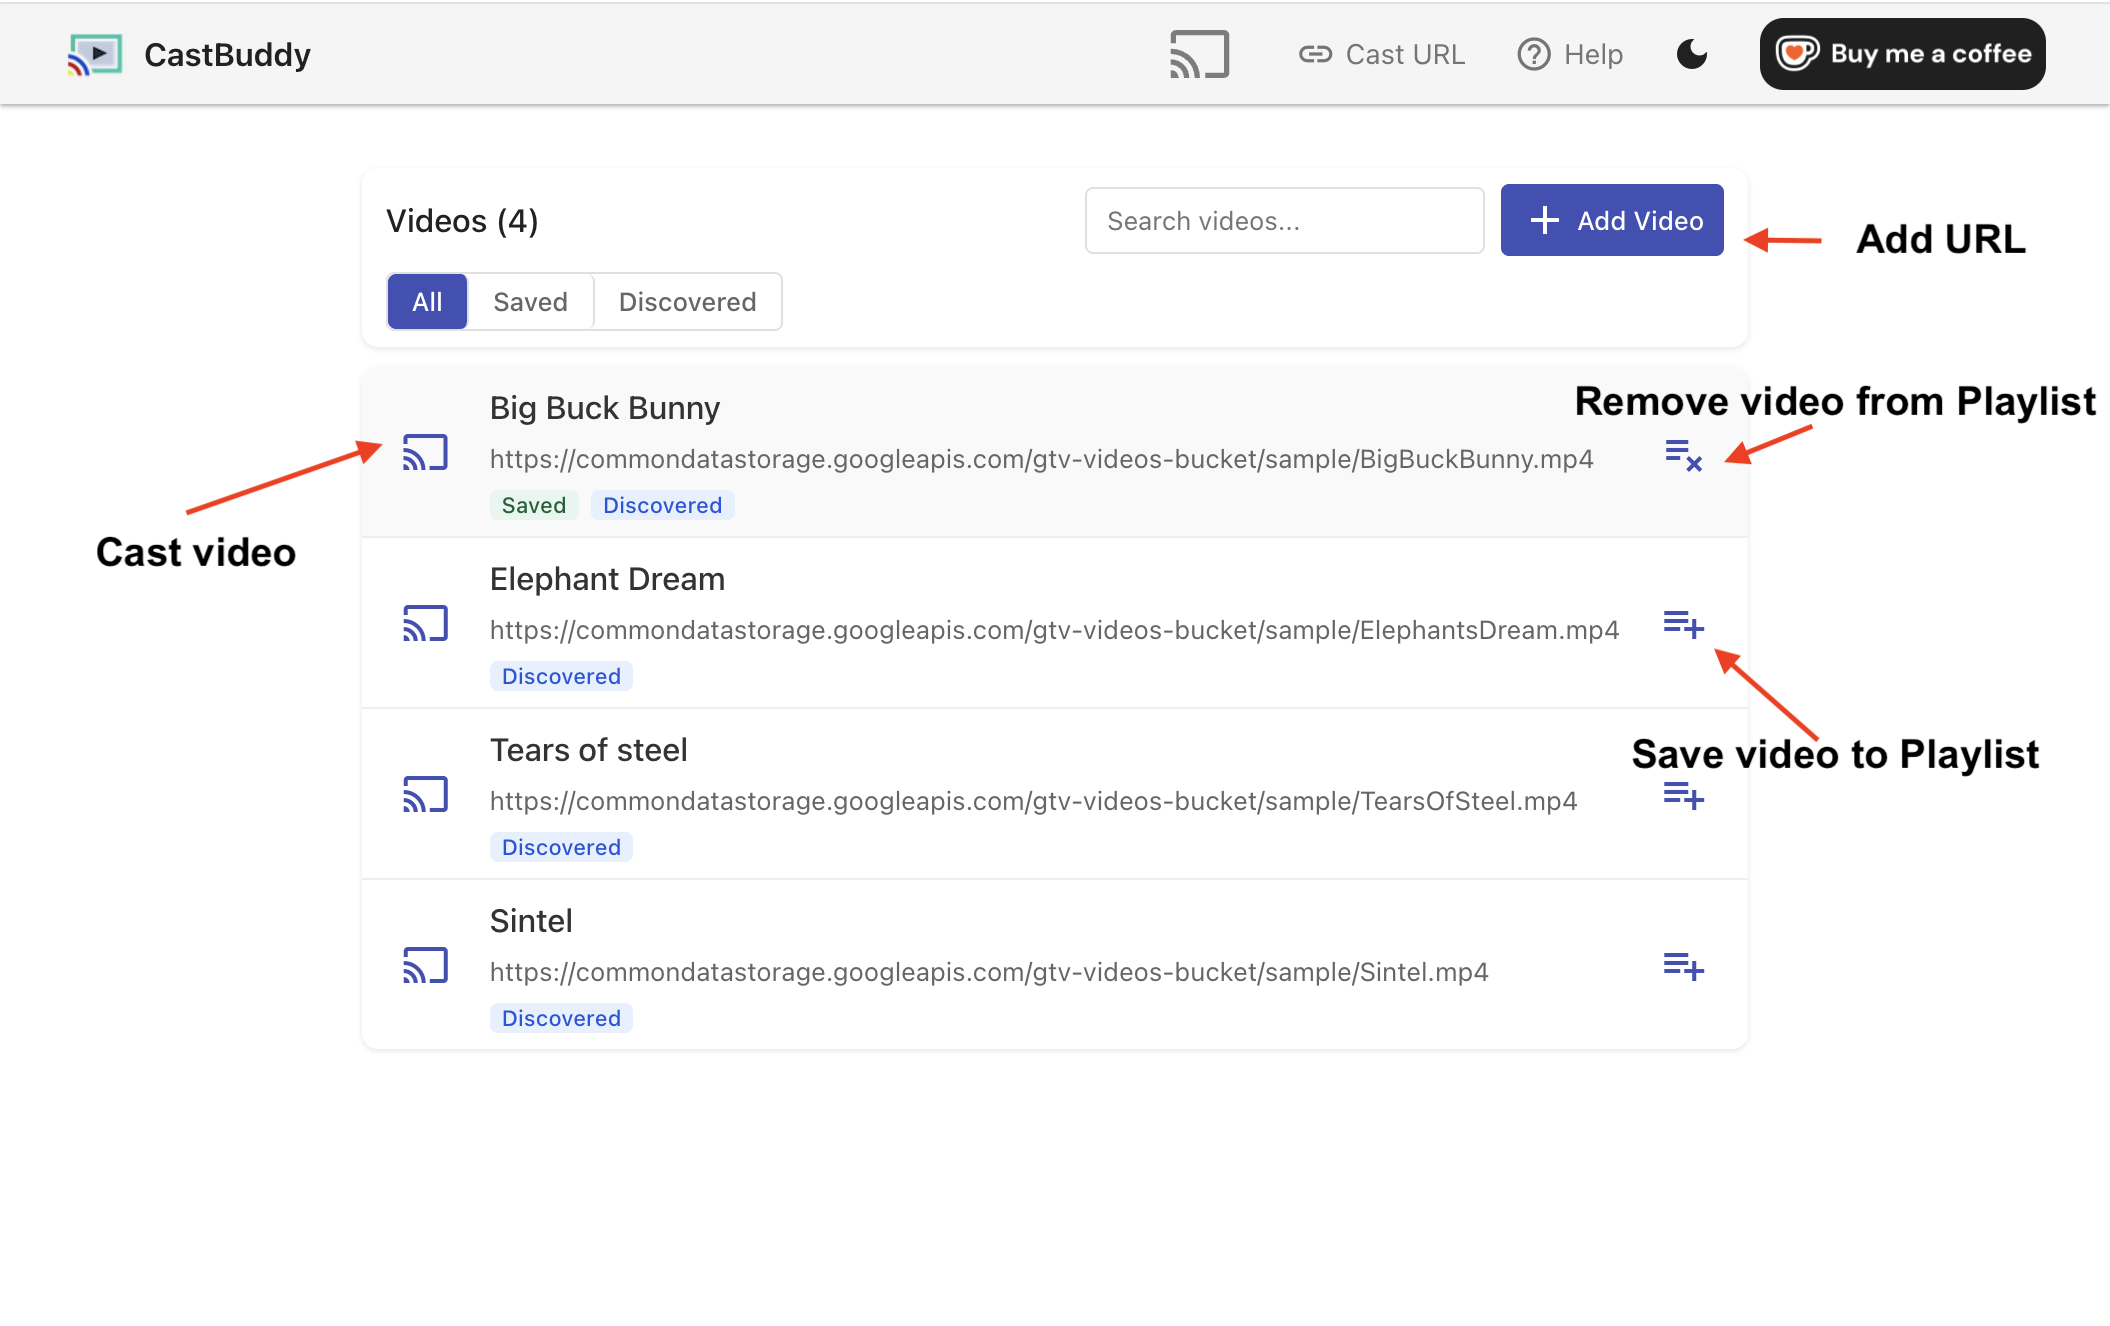Click the Search videos field
2110x1326 pixels.
(x=1284, y=221)
